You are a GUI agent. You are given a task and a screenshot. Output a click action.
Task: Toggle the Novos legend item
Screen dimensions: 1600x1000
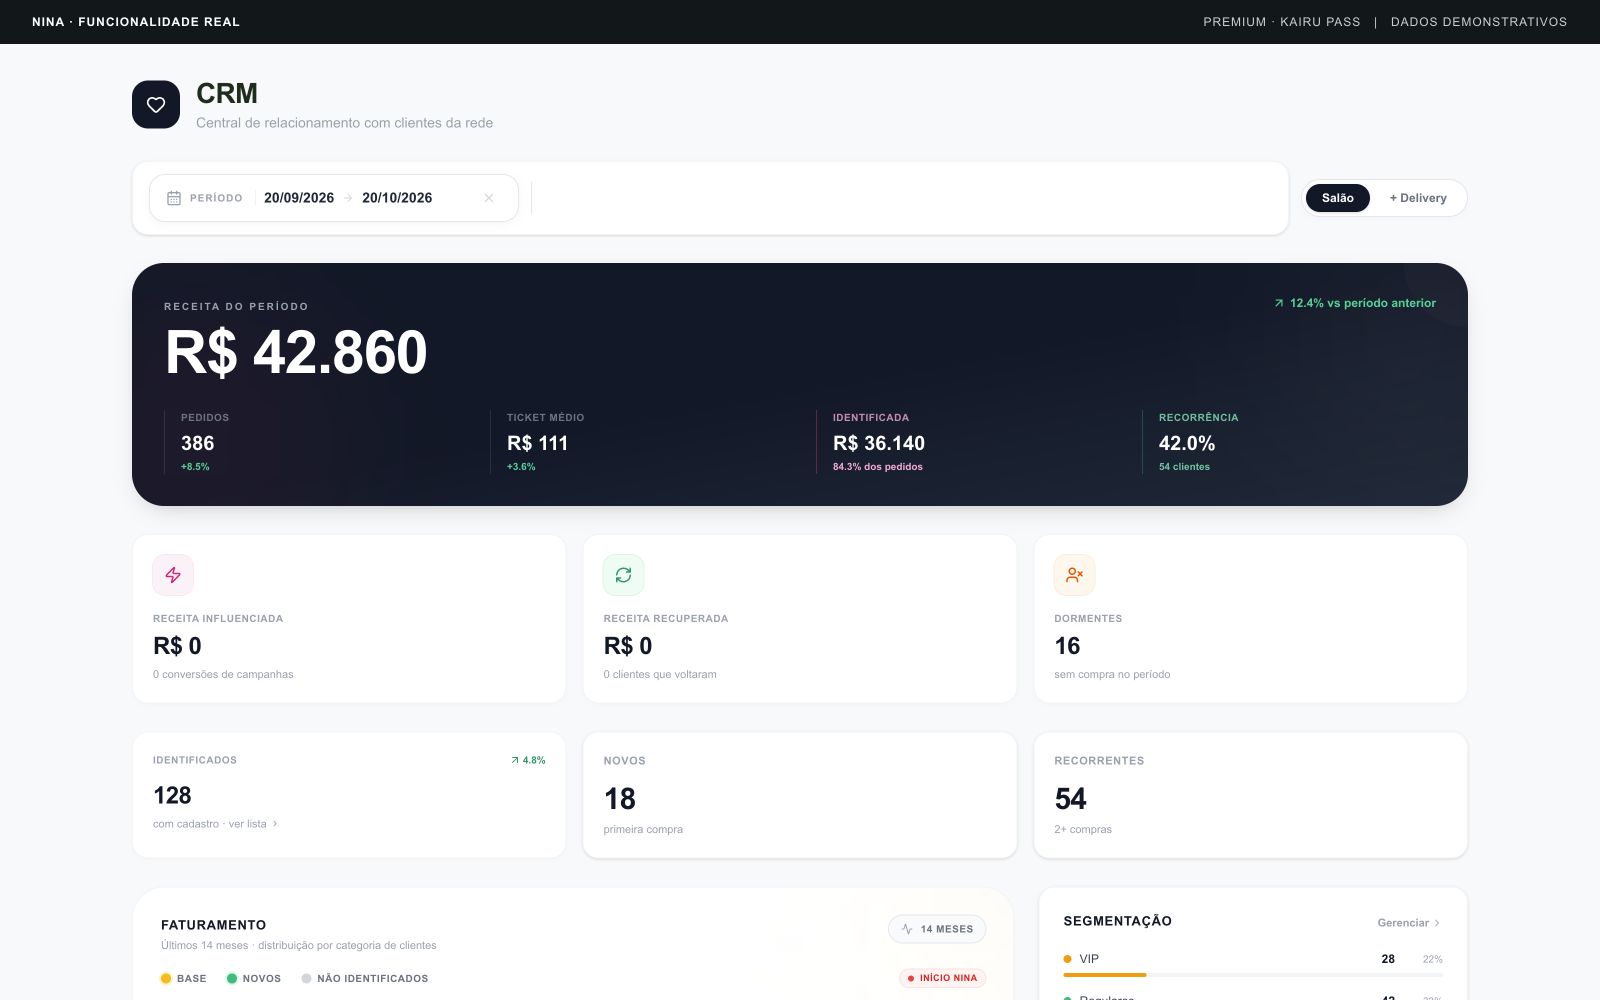(x=254, y=979)
